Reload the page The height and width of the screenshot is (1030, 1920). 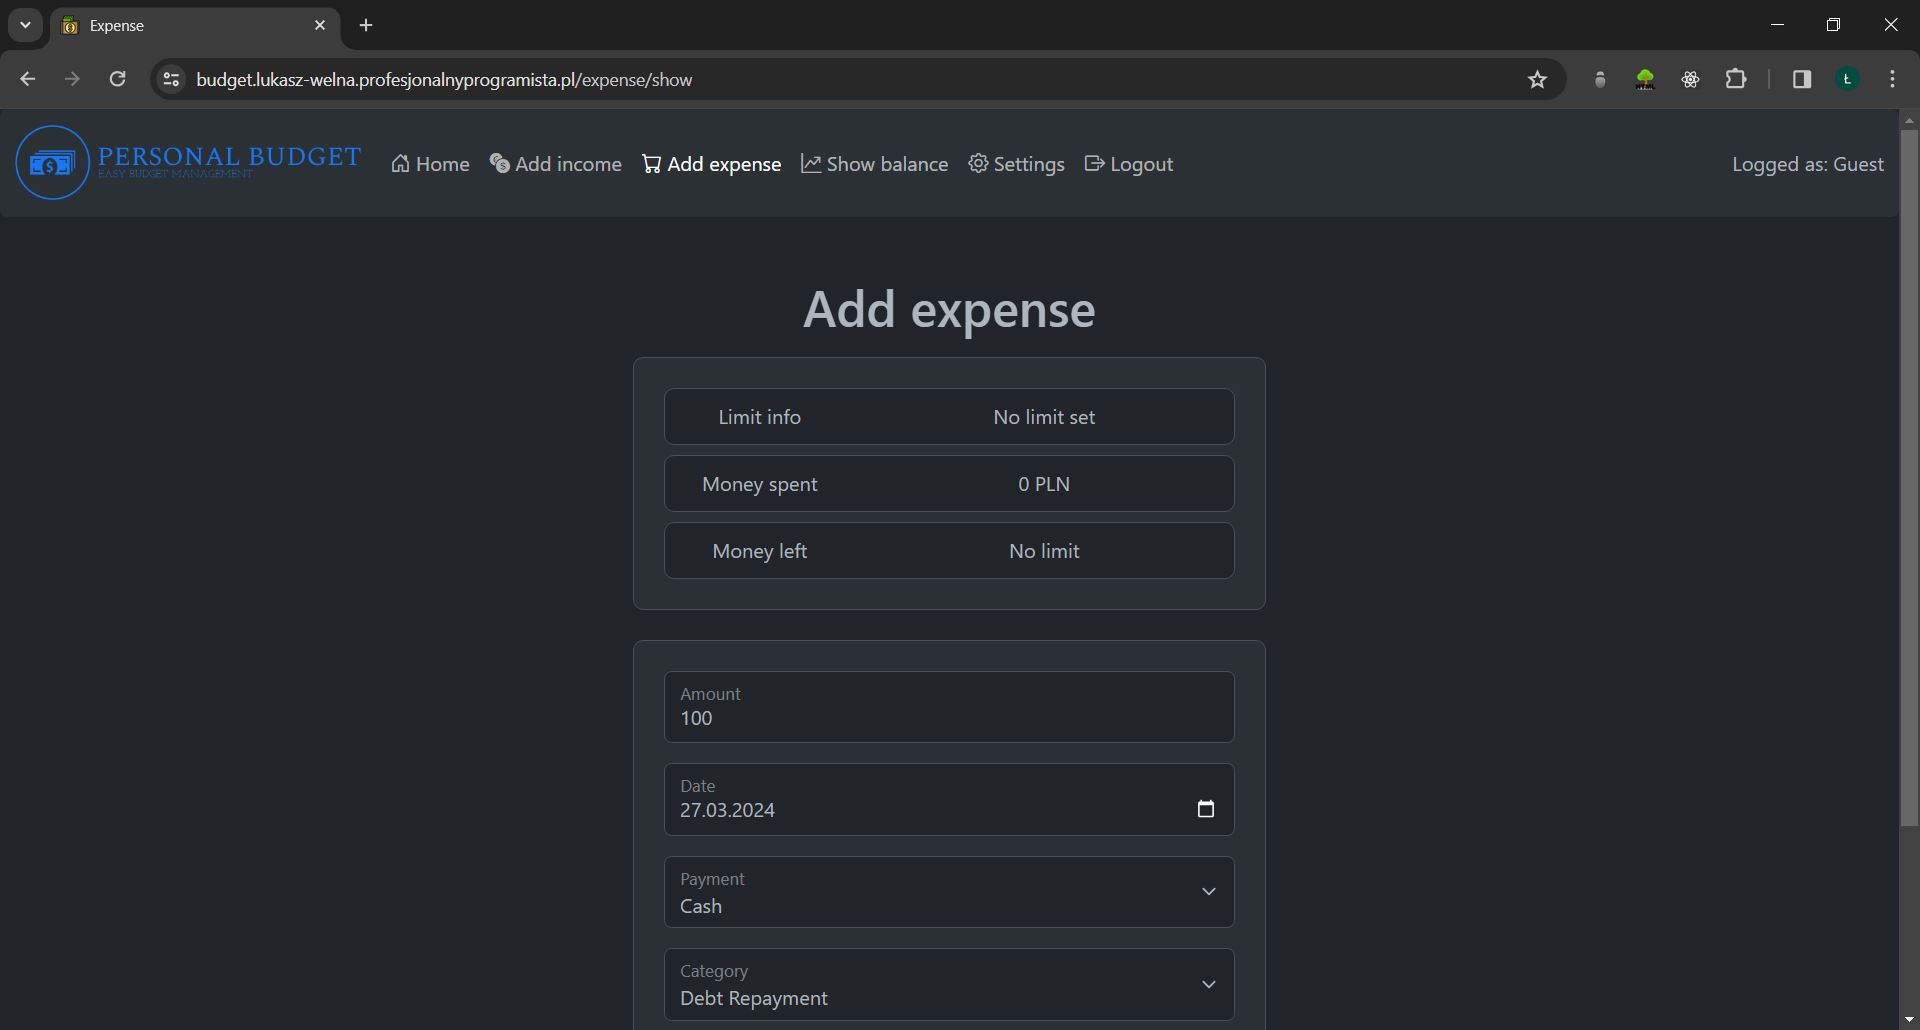click(x=117, y=80)
